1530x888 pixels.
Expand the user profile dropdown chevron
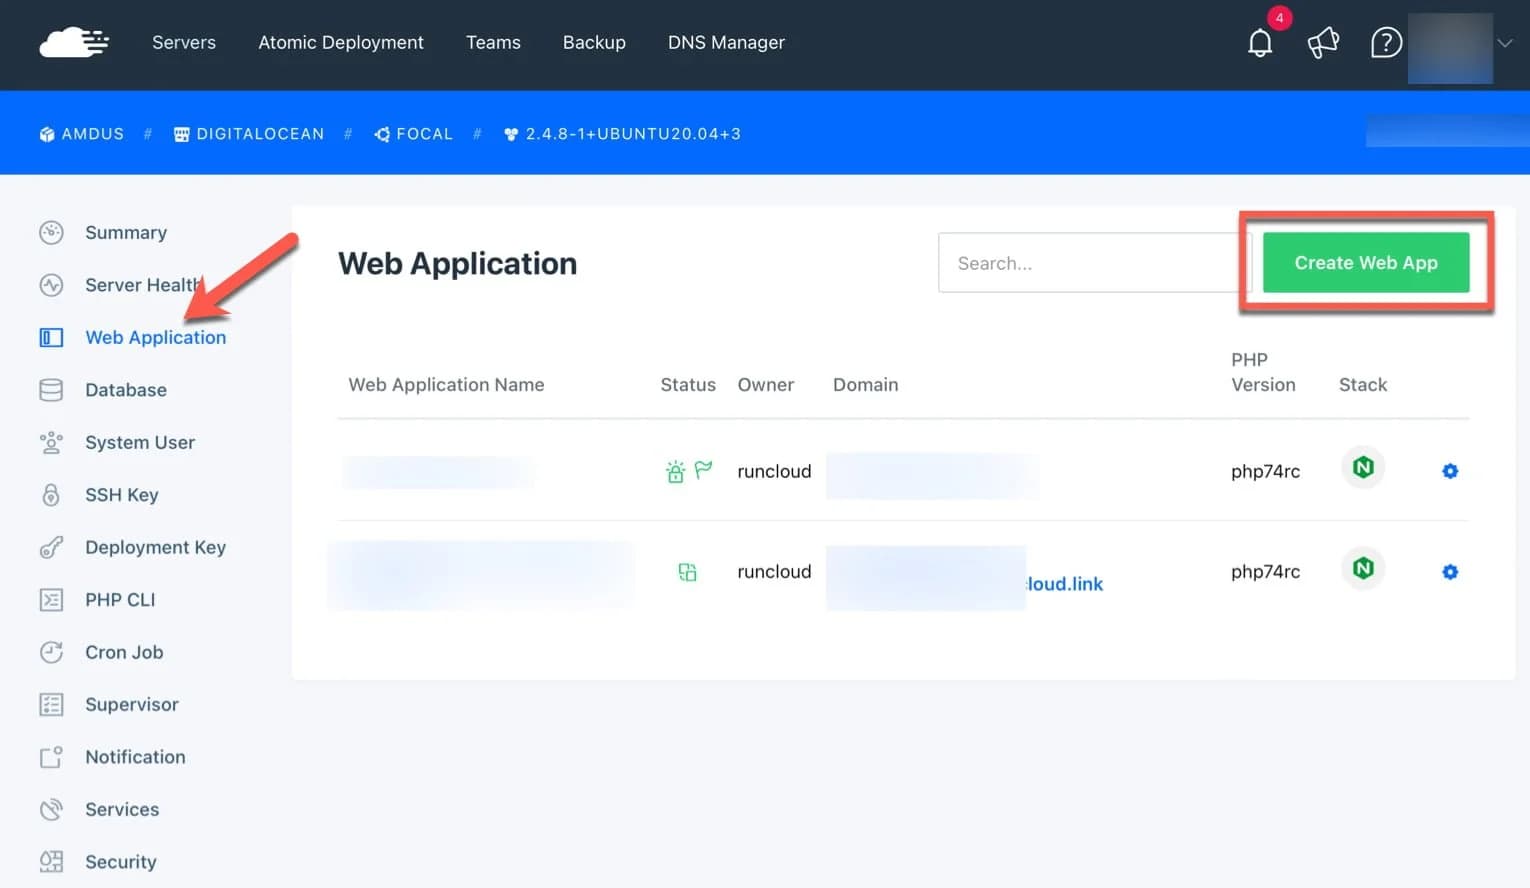tap(1504, 42)
